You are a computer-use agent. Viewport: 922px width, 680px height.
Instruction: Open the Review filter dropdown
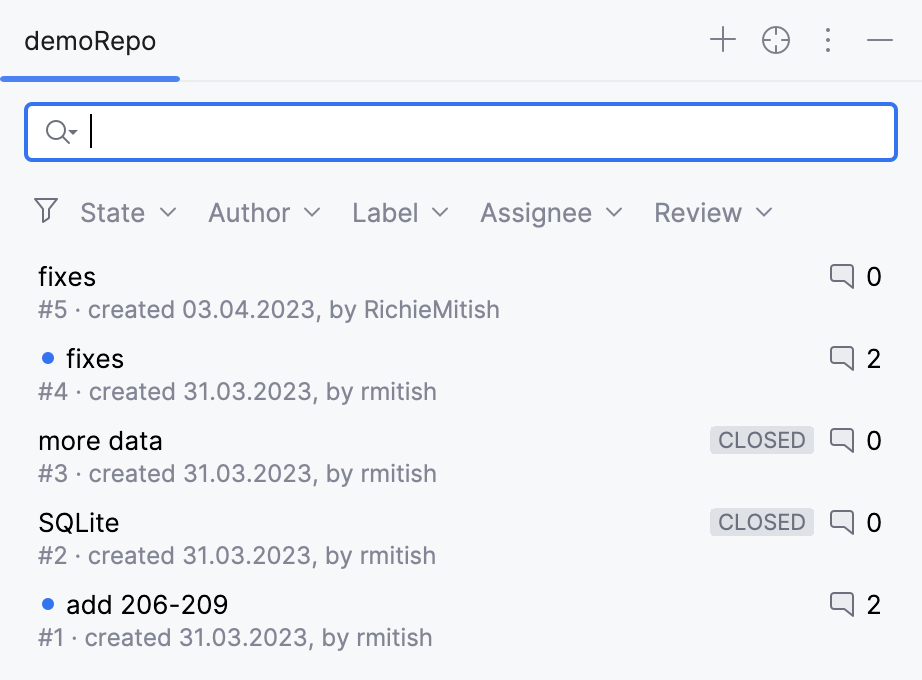click(712, 212)
